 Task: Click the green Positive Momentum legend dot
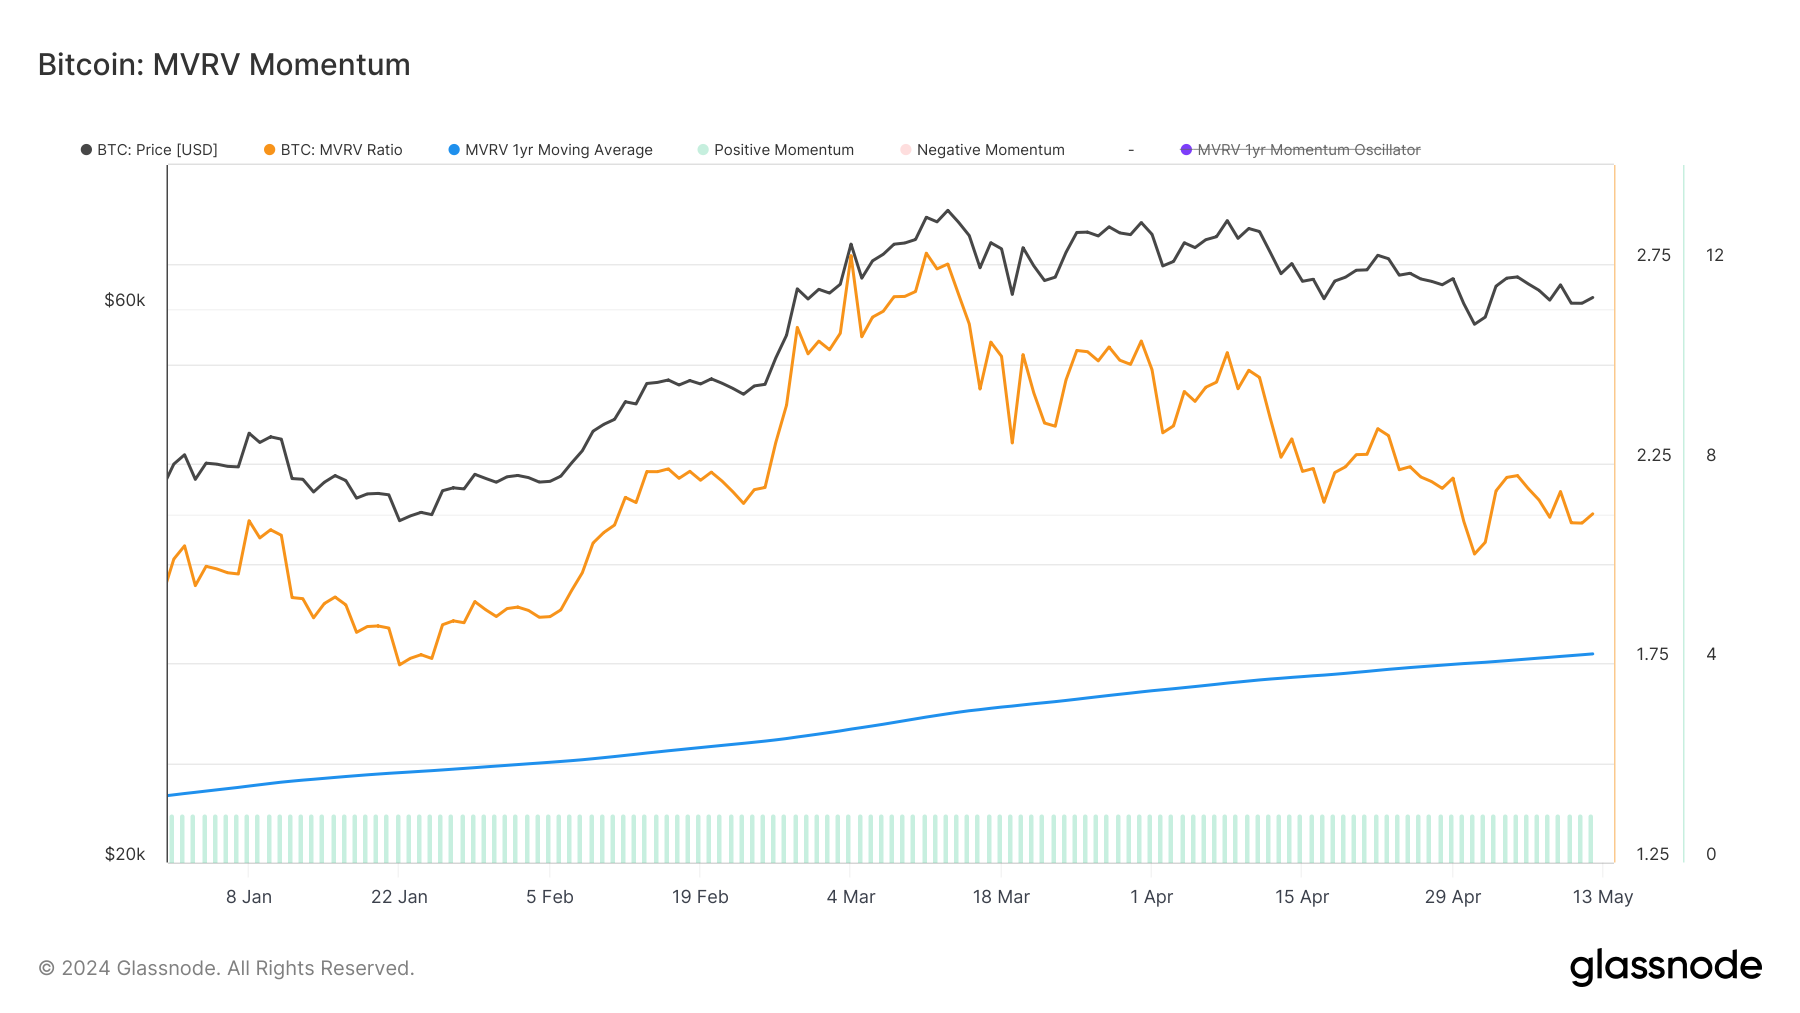pyautogui.click(x=703, y=150)
